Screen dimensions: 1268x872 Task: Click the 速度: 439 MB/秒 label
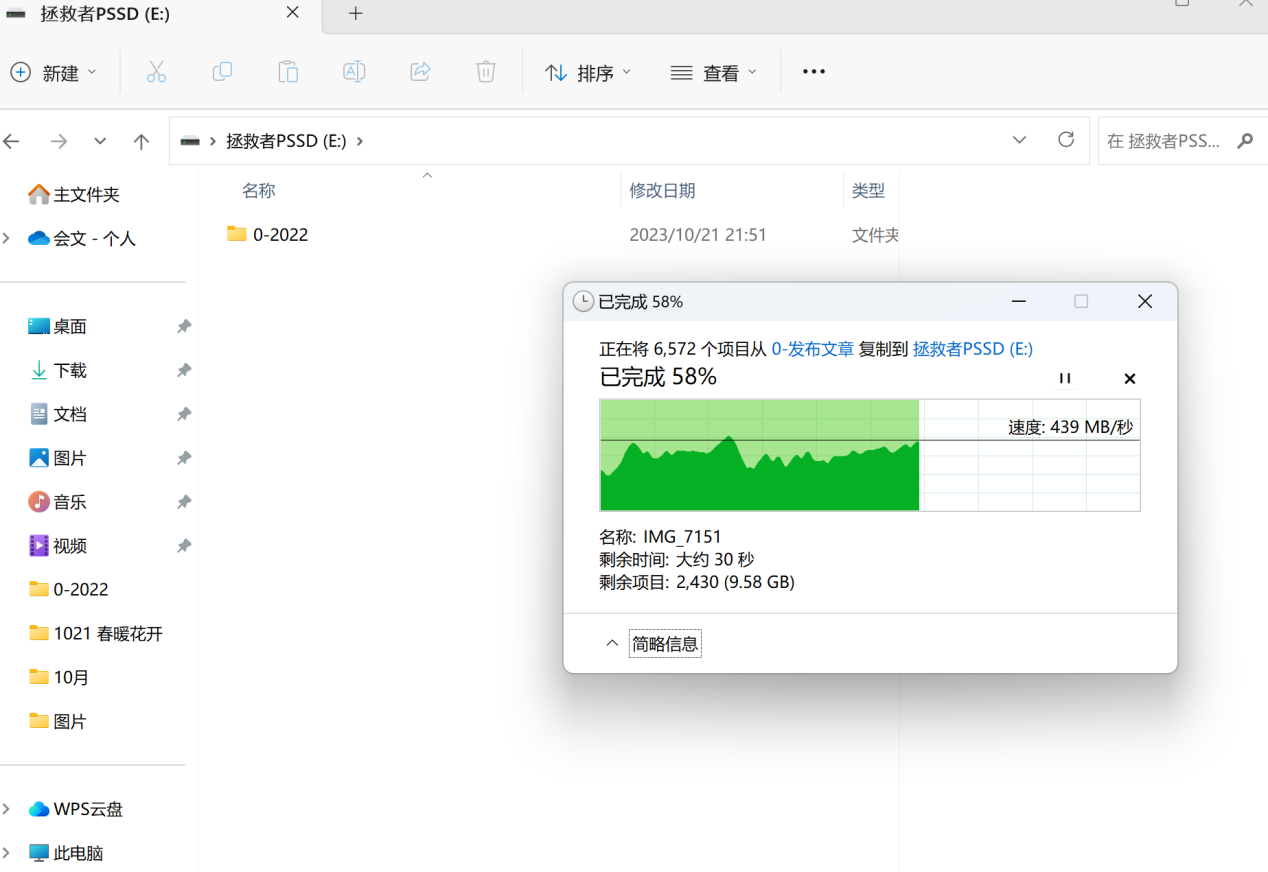tap(1070, 427)
